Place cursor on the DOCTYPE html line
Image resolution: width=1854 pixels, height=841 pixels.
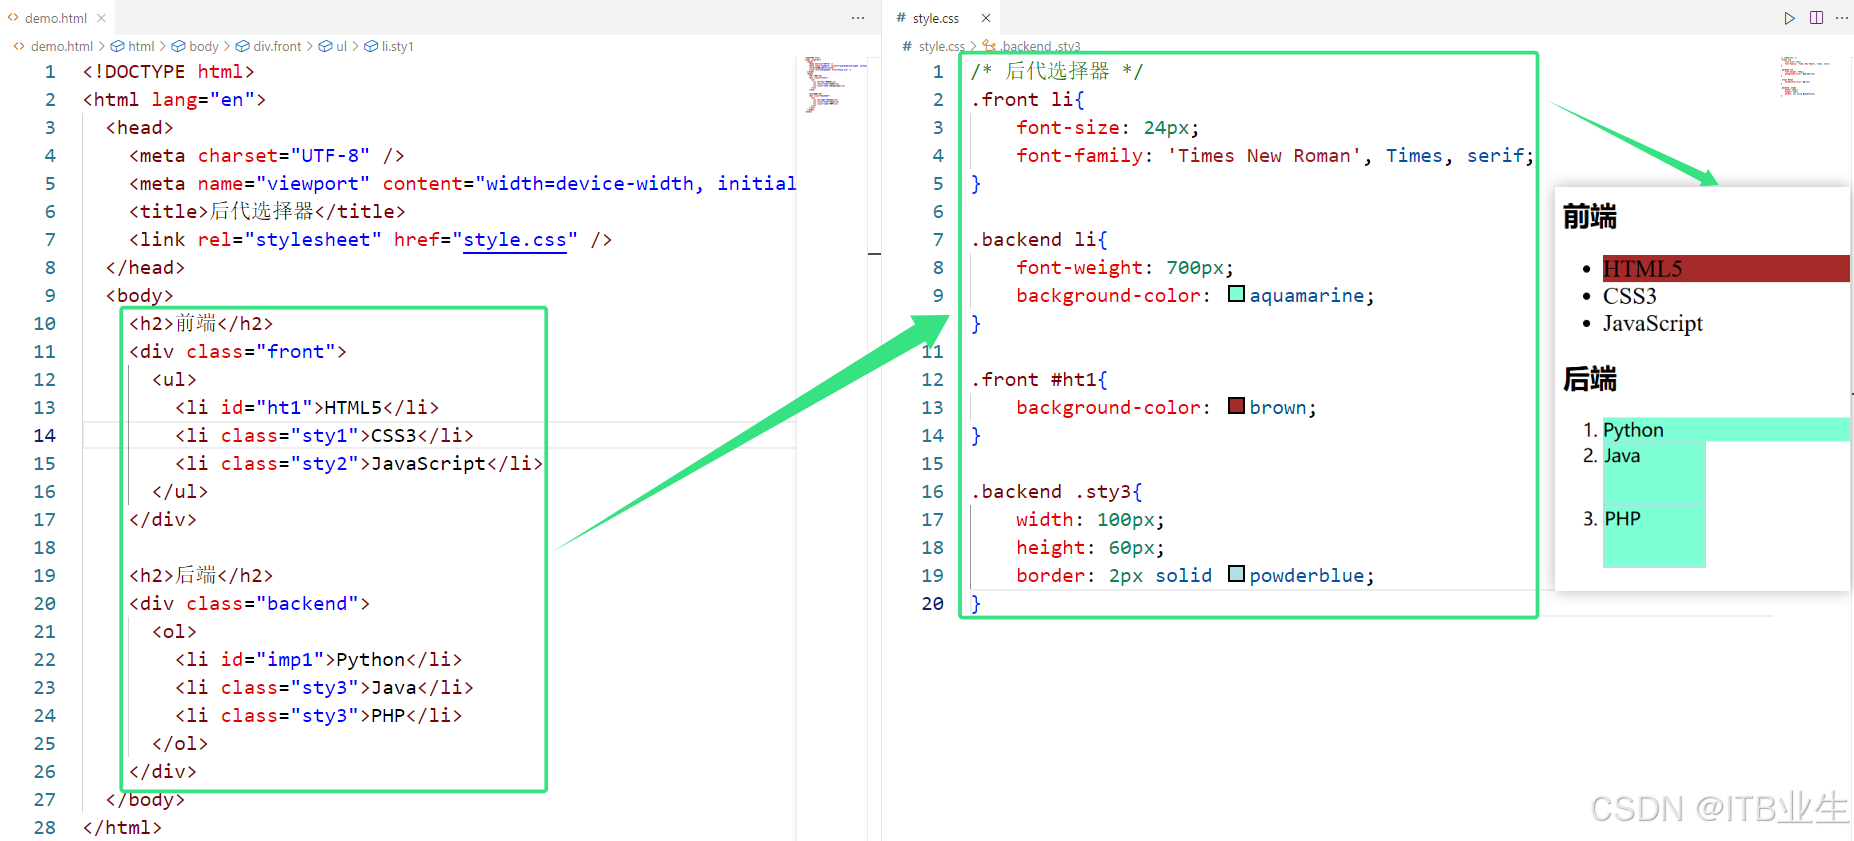168,72
